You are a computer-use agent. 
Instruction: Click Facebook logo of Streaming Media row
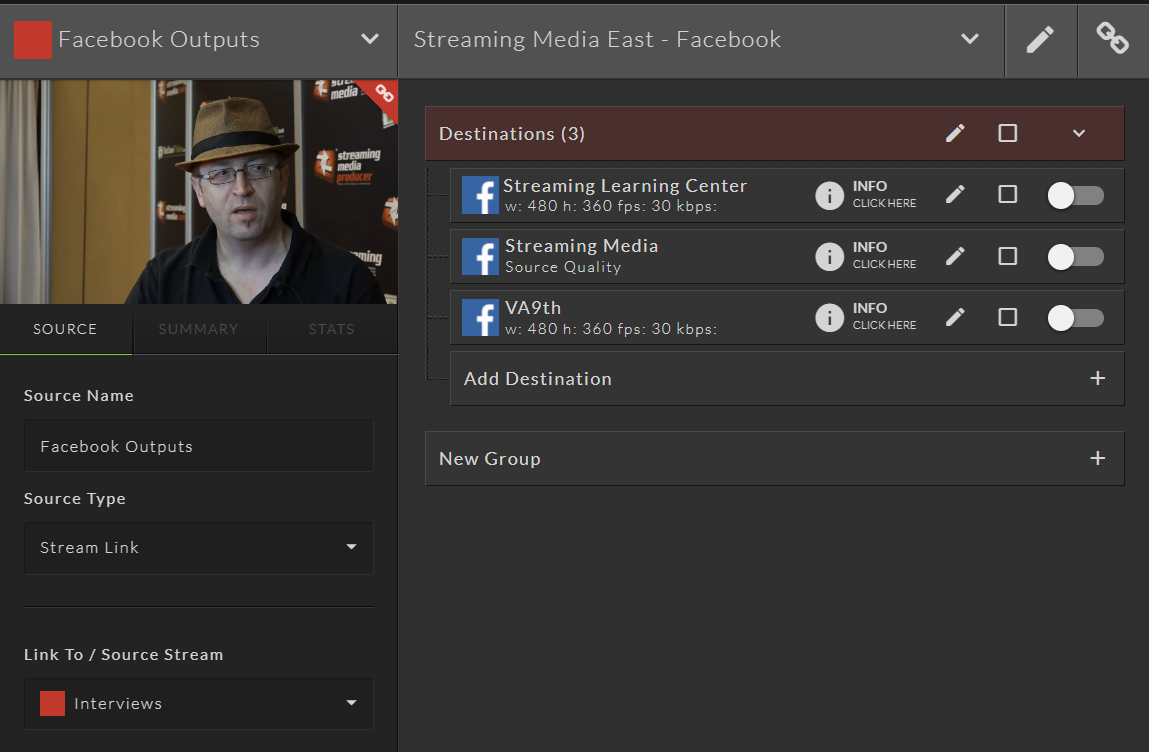[480, 257]
